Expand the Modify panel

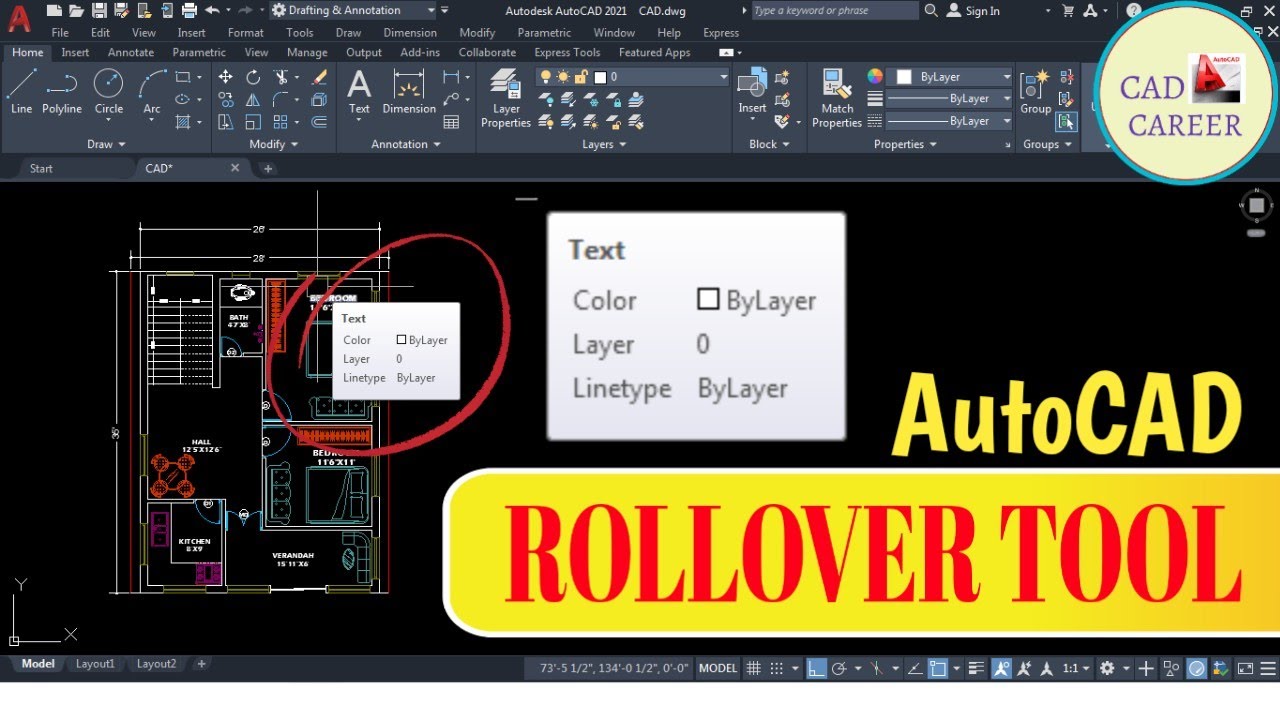tap(273, 144)
